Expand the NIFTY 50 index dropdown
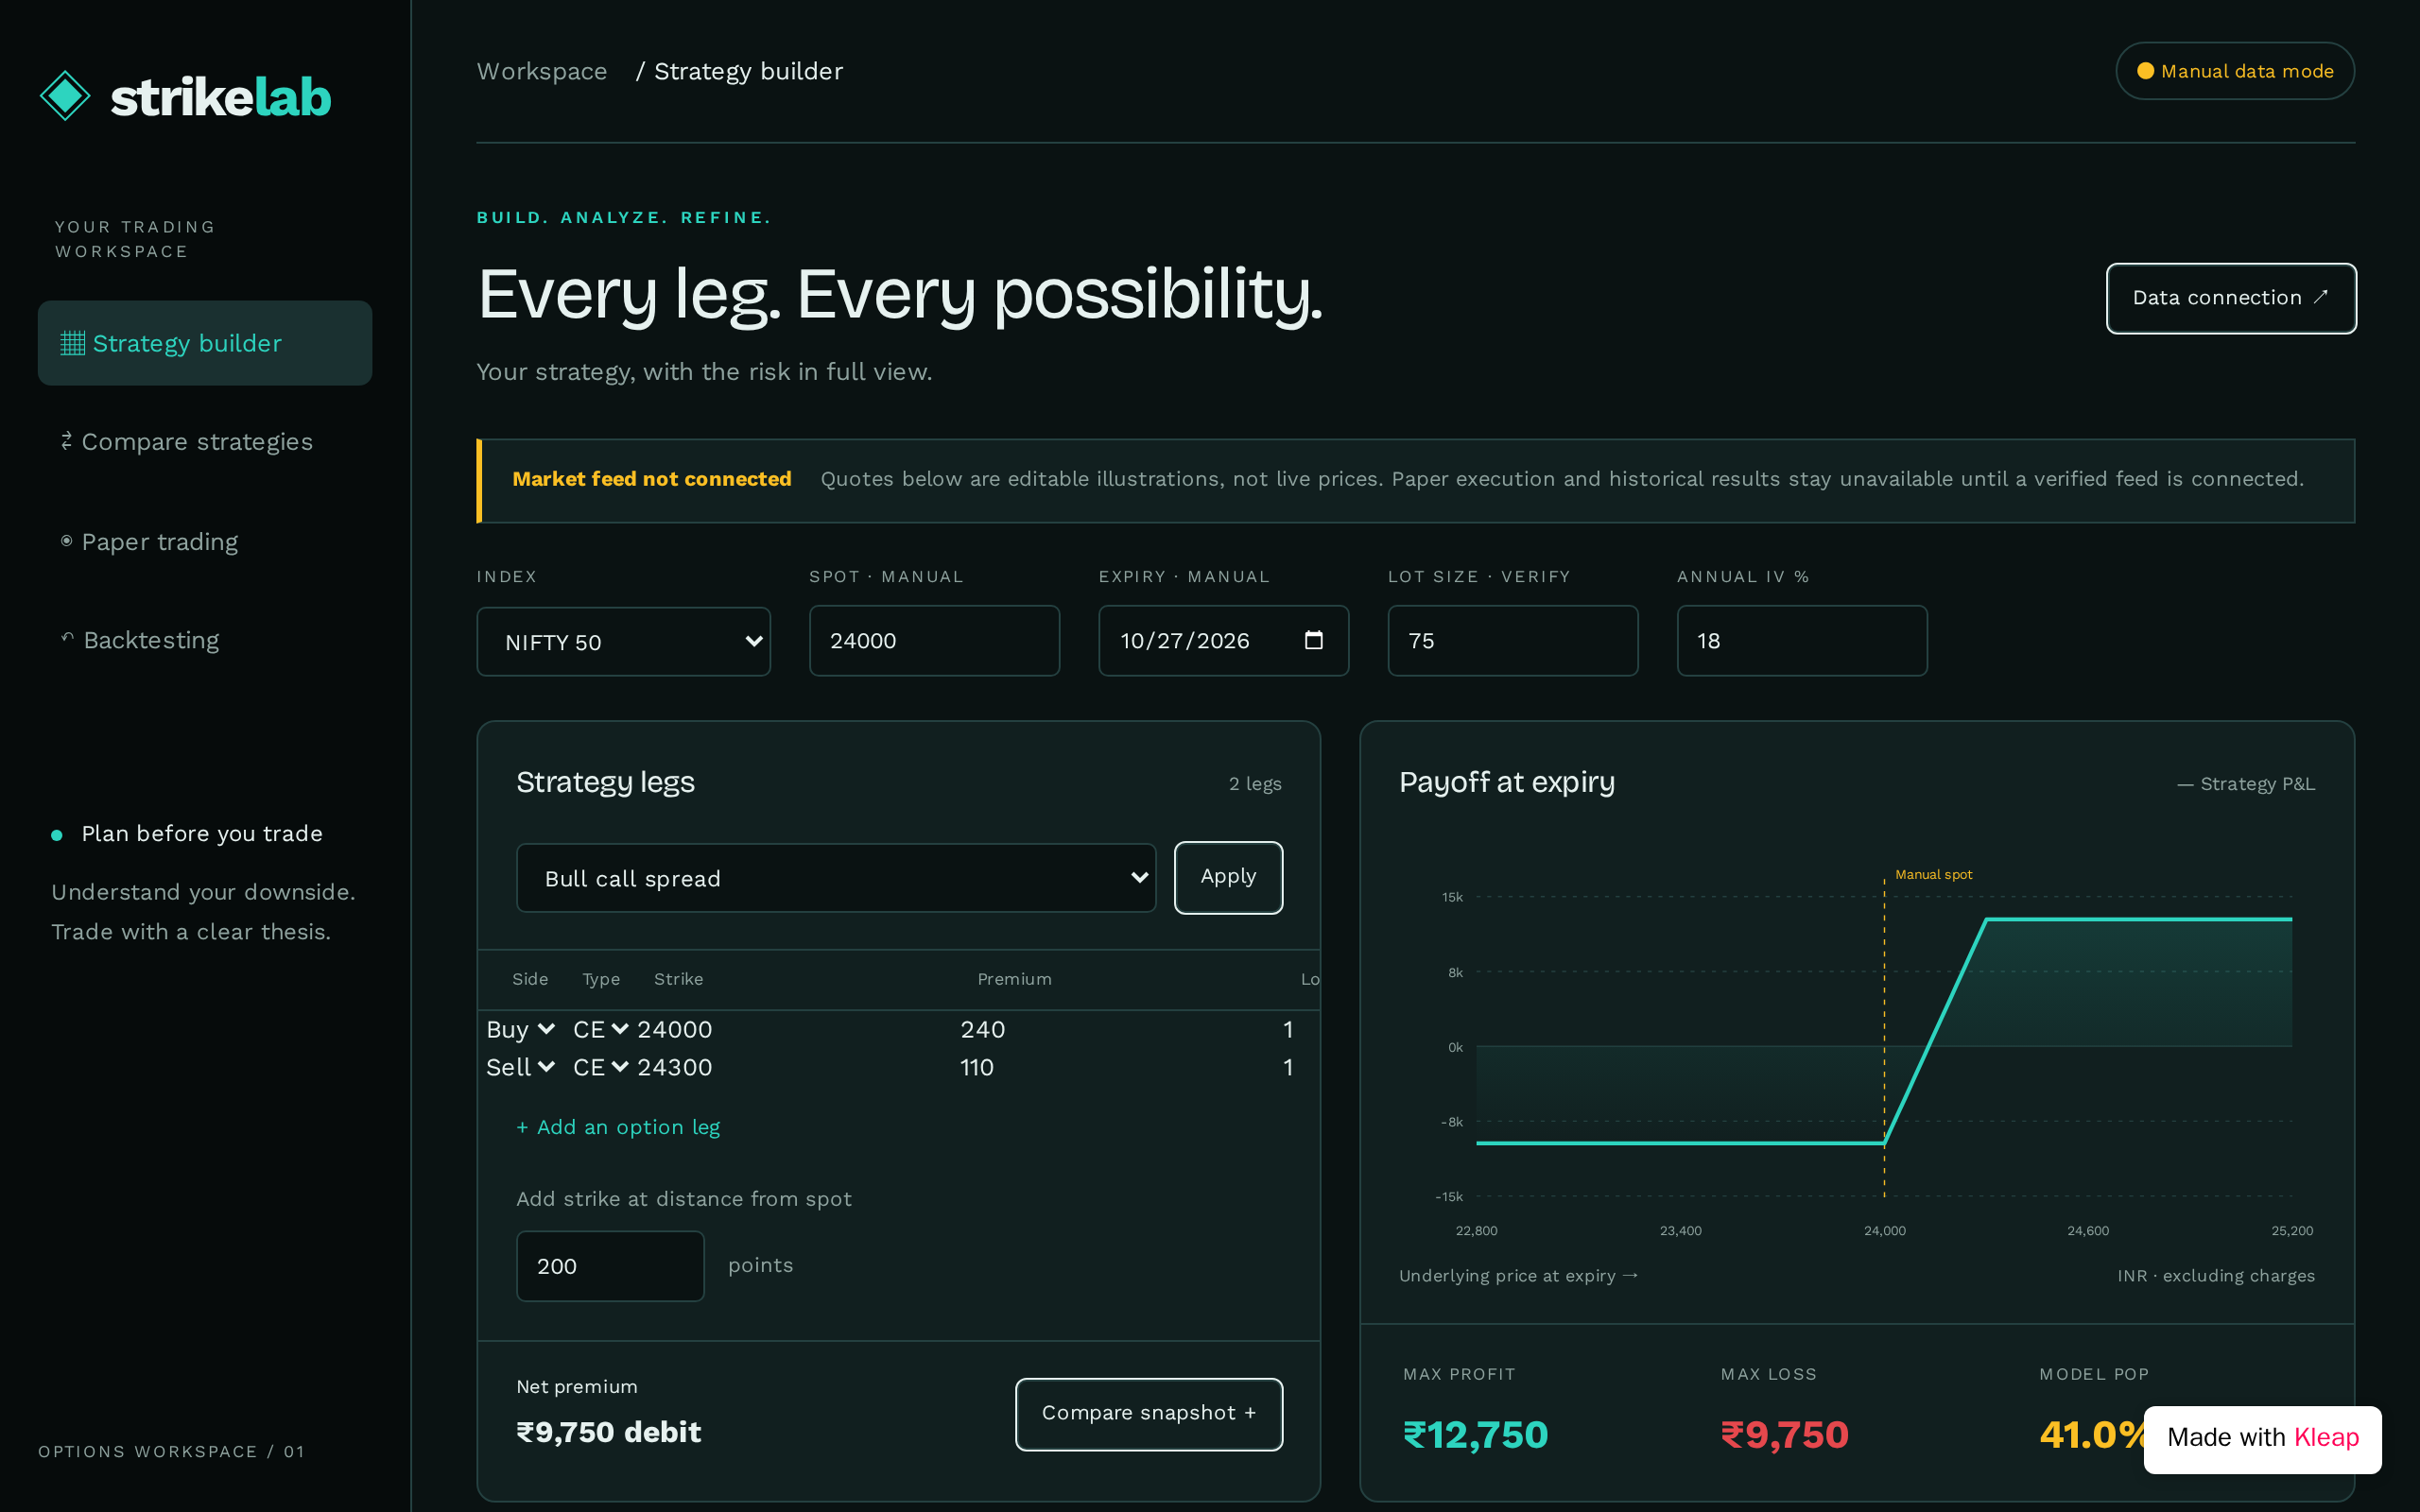This screenshot has width=2420, height=1512. click(x=624, y=641)
